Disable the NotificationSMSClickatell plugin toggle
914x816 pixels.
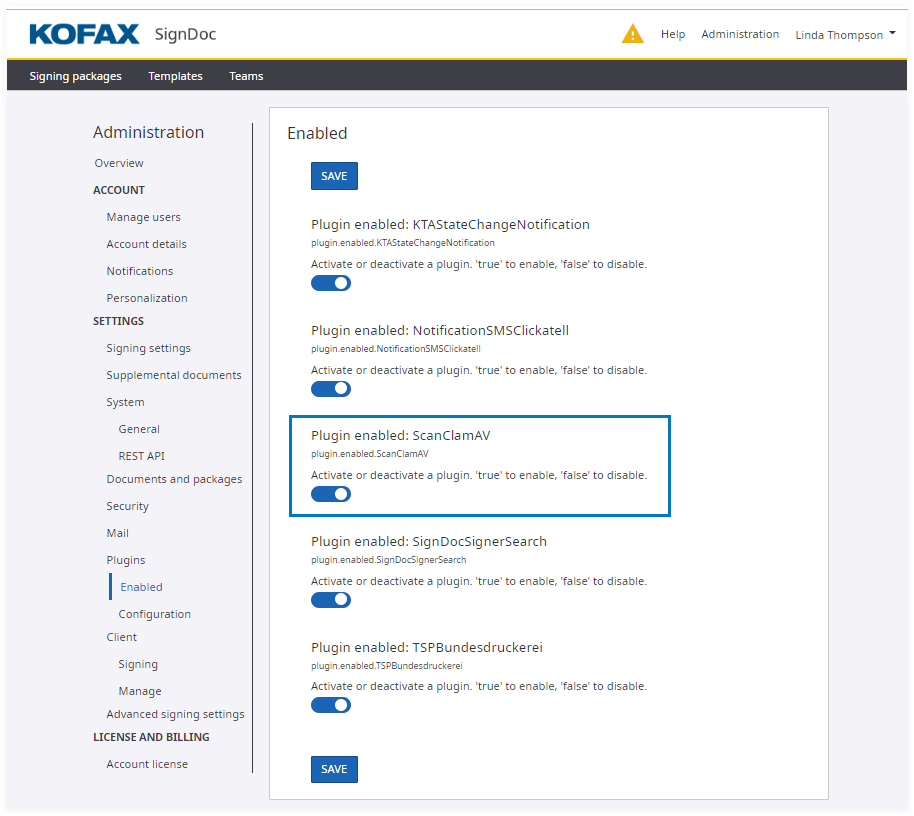(x=331, y=389)
